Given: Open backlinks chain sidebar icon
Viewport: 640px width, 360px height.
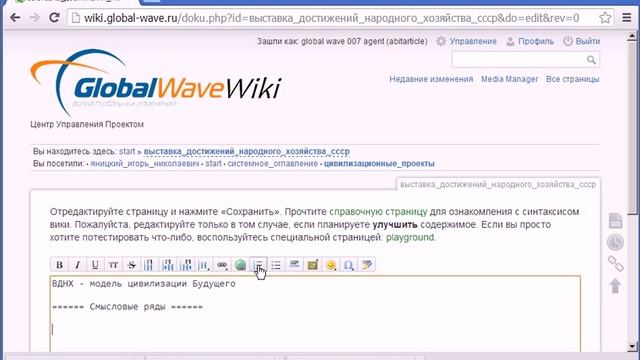Looking at the screenshot, I should coord(615,264).
